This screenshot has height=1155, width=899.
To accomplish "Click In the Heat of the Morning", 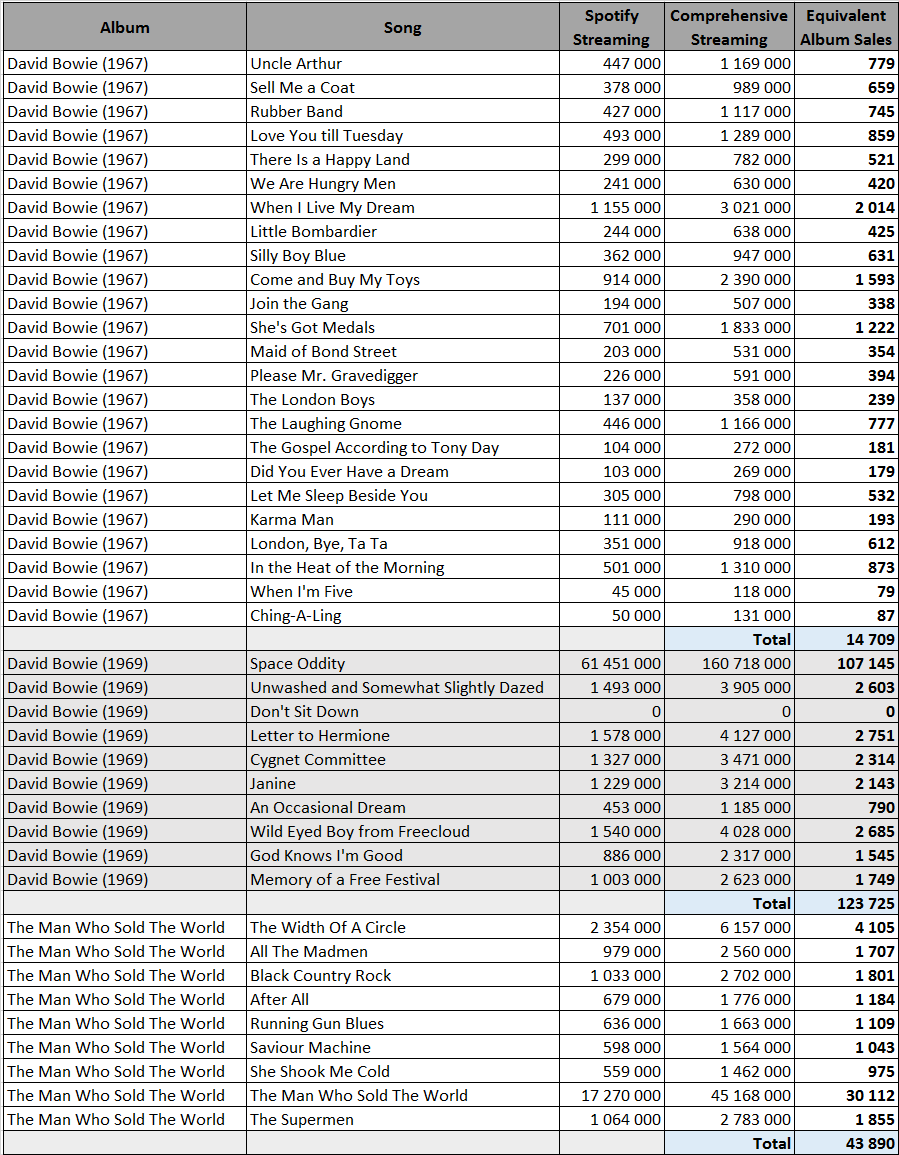I will coord(402,568).
